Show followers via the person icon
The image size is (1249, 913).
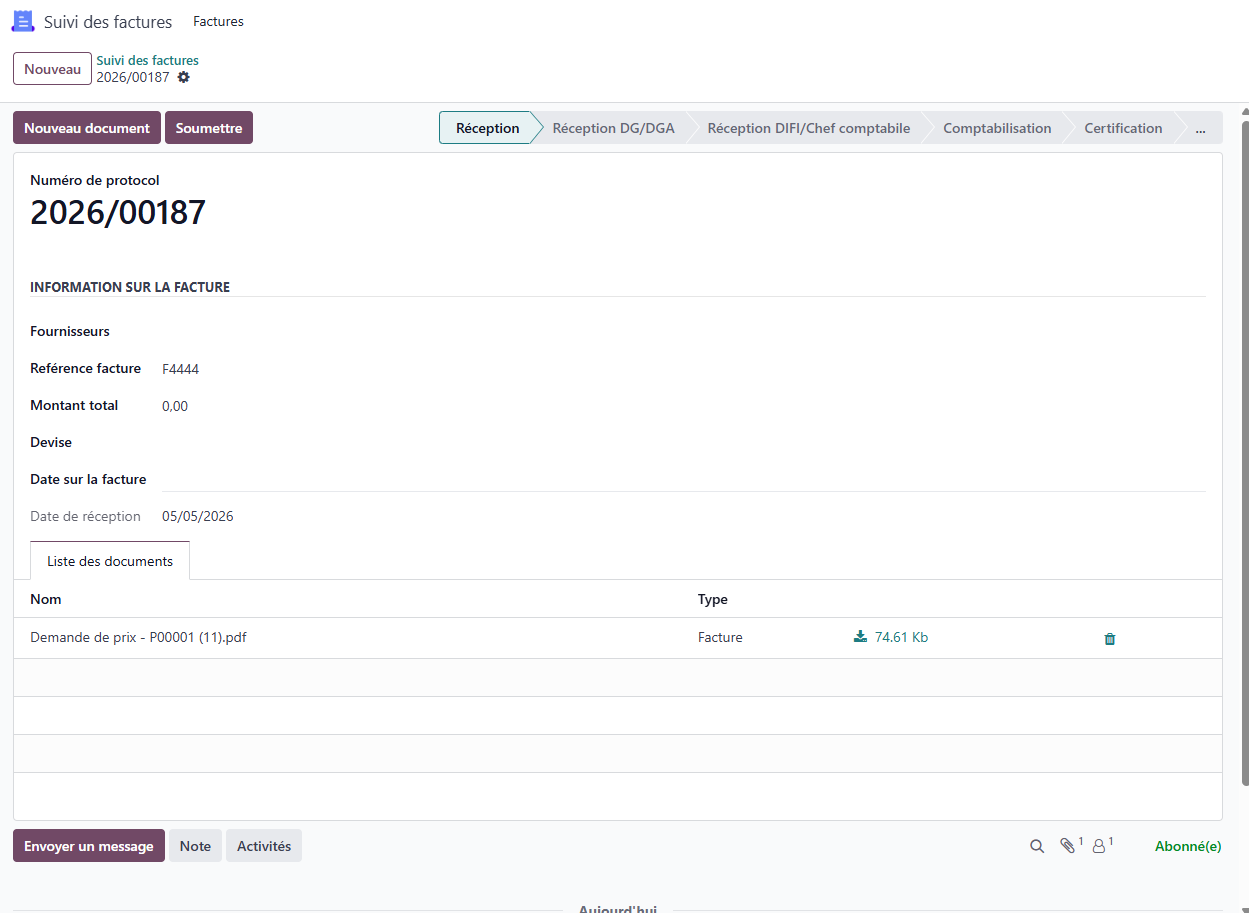tap(1100, 846)
